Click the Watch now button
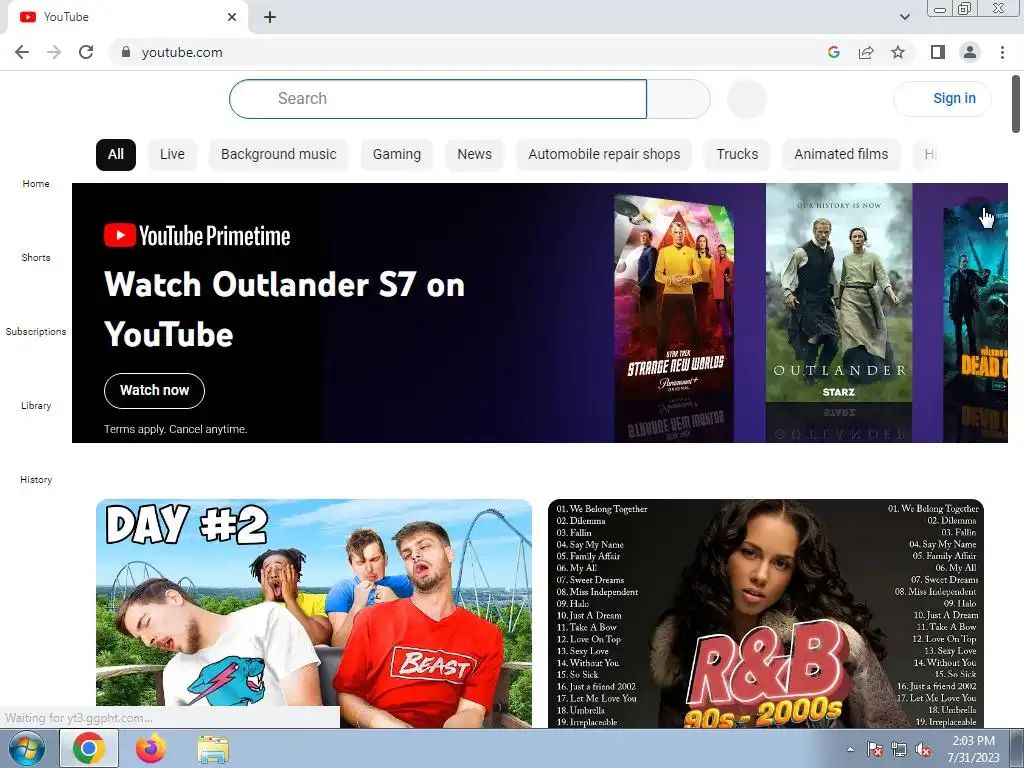The height and width of the screenshot is (768, 1024). pos(154,391)
